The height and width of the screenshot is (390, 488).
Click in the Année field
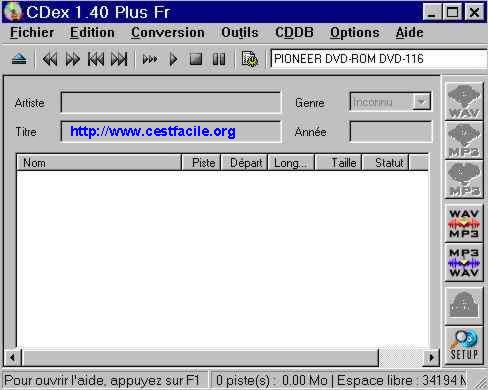(391, 132)
